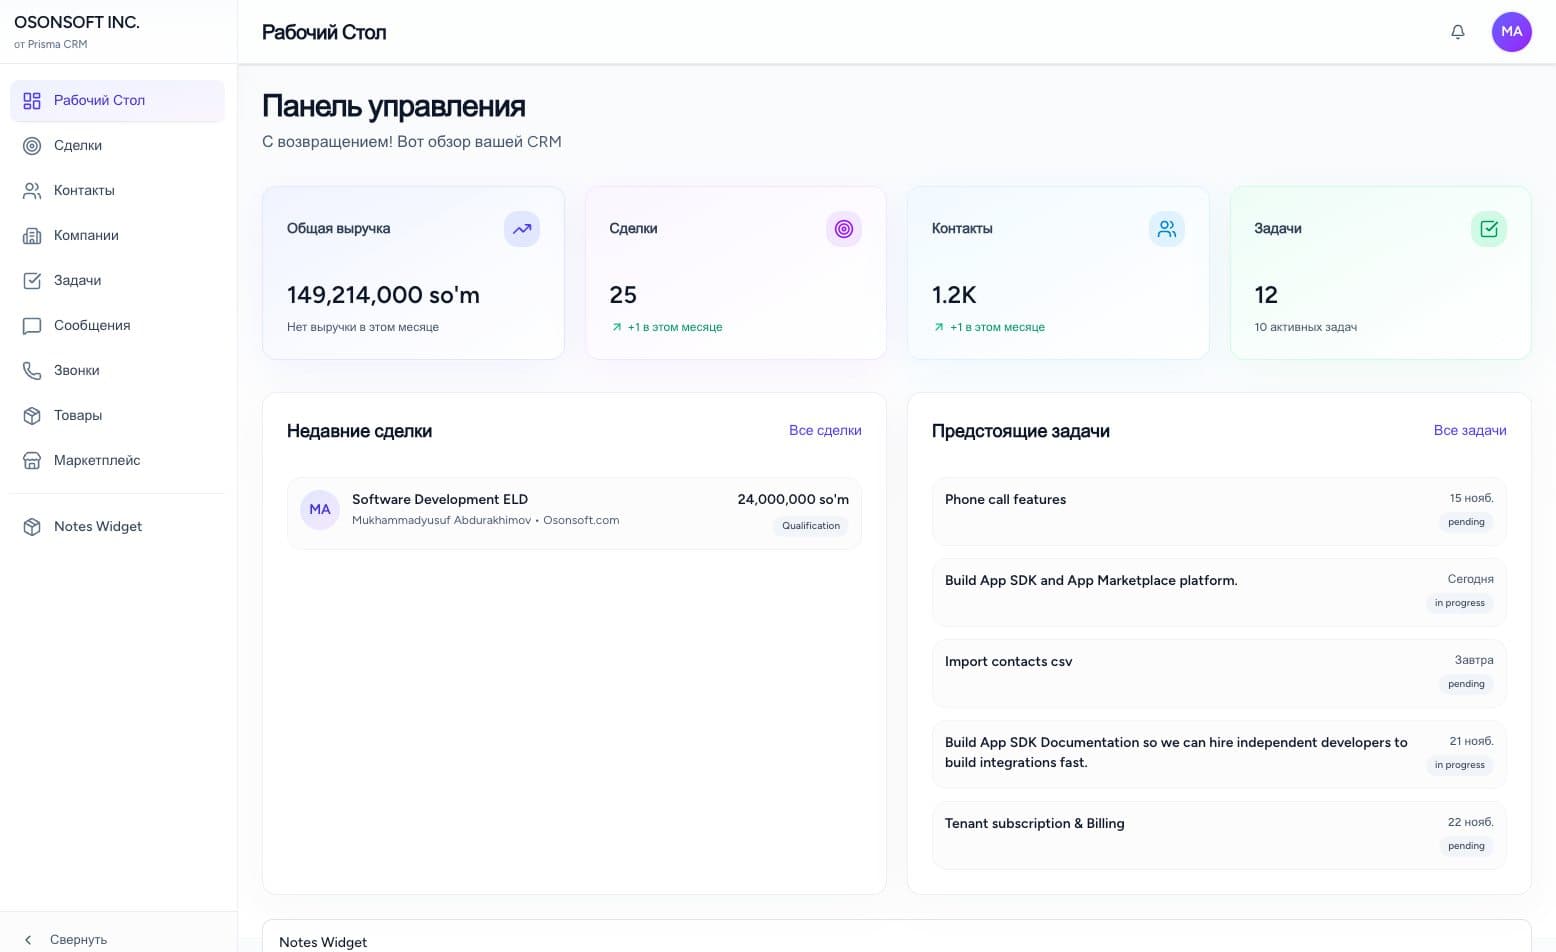Click the Звонки phone icon in sidebar
The width and height of the screenshot is (1556, 952).
coord(32,370)
